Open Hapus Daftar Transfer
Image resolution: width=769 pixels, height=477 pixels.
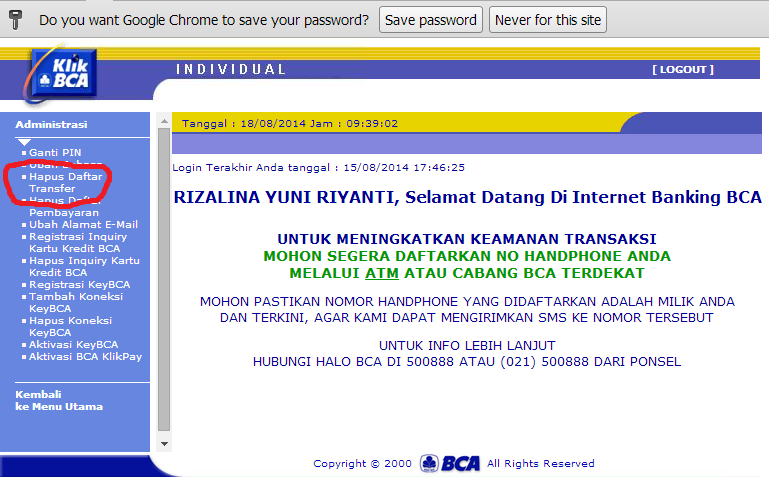tap(65, 182)
